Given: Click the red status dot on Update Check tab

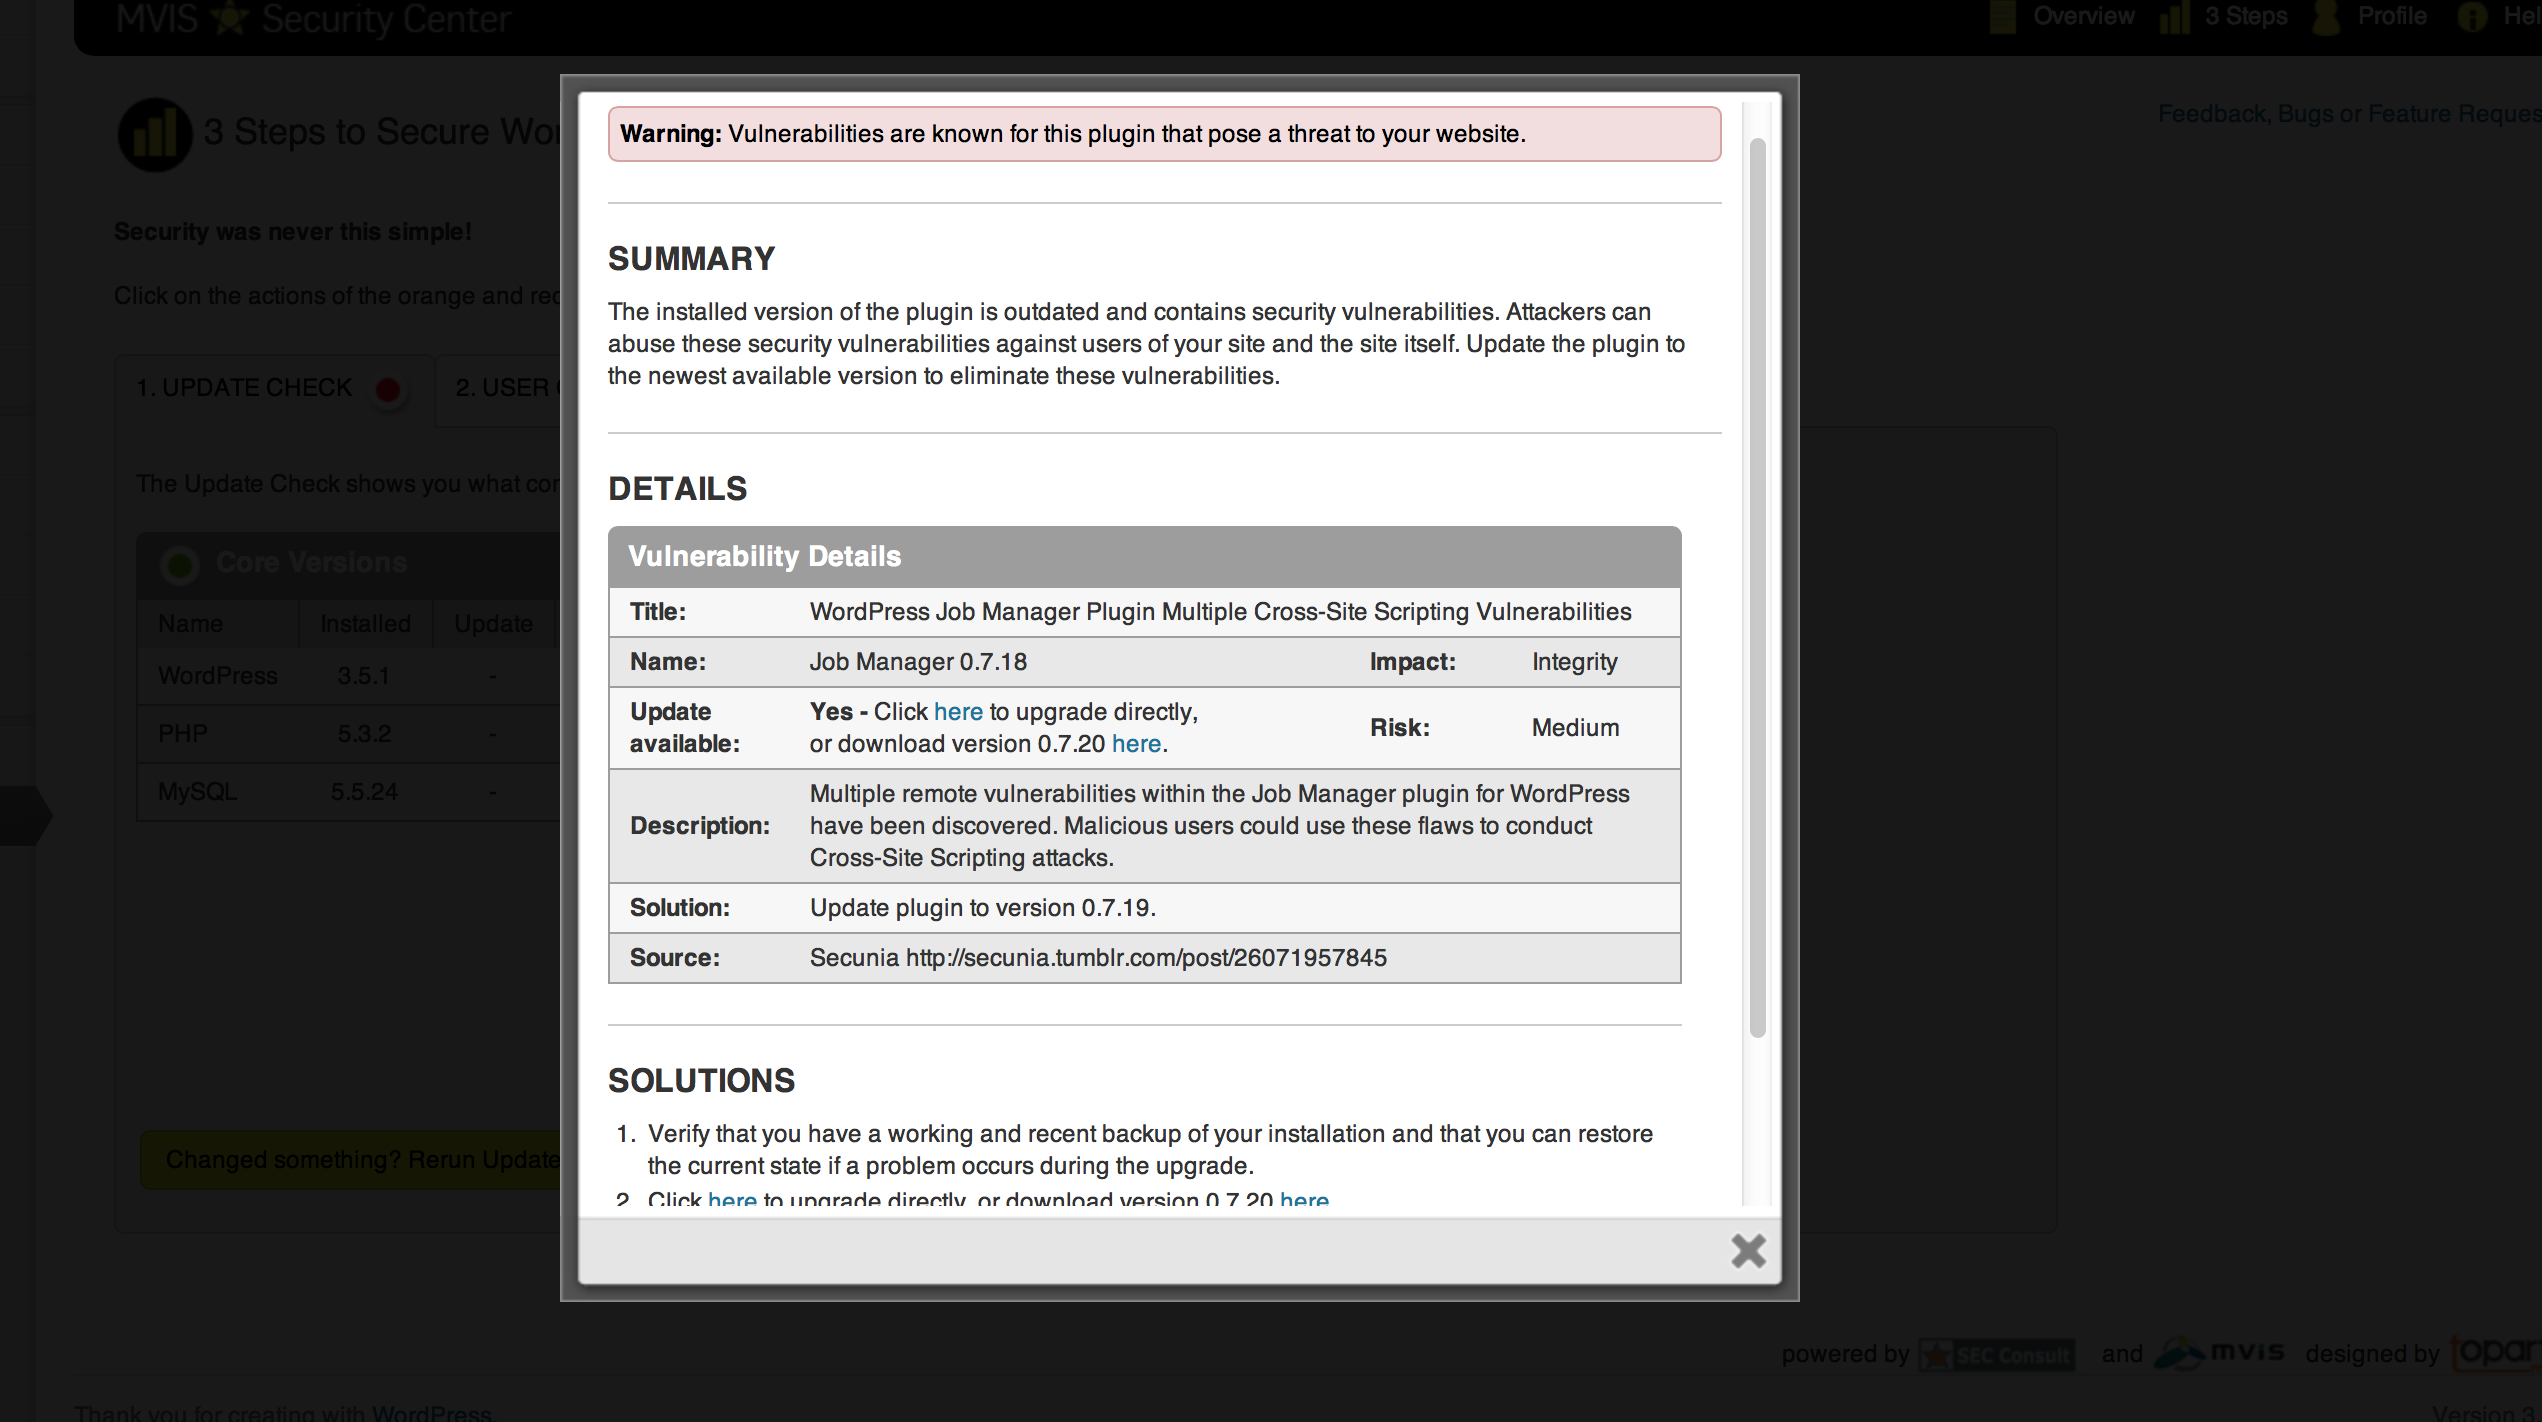Looking at the screenshot, I should point(388,389).
